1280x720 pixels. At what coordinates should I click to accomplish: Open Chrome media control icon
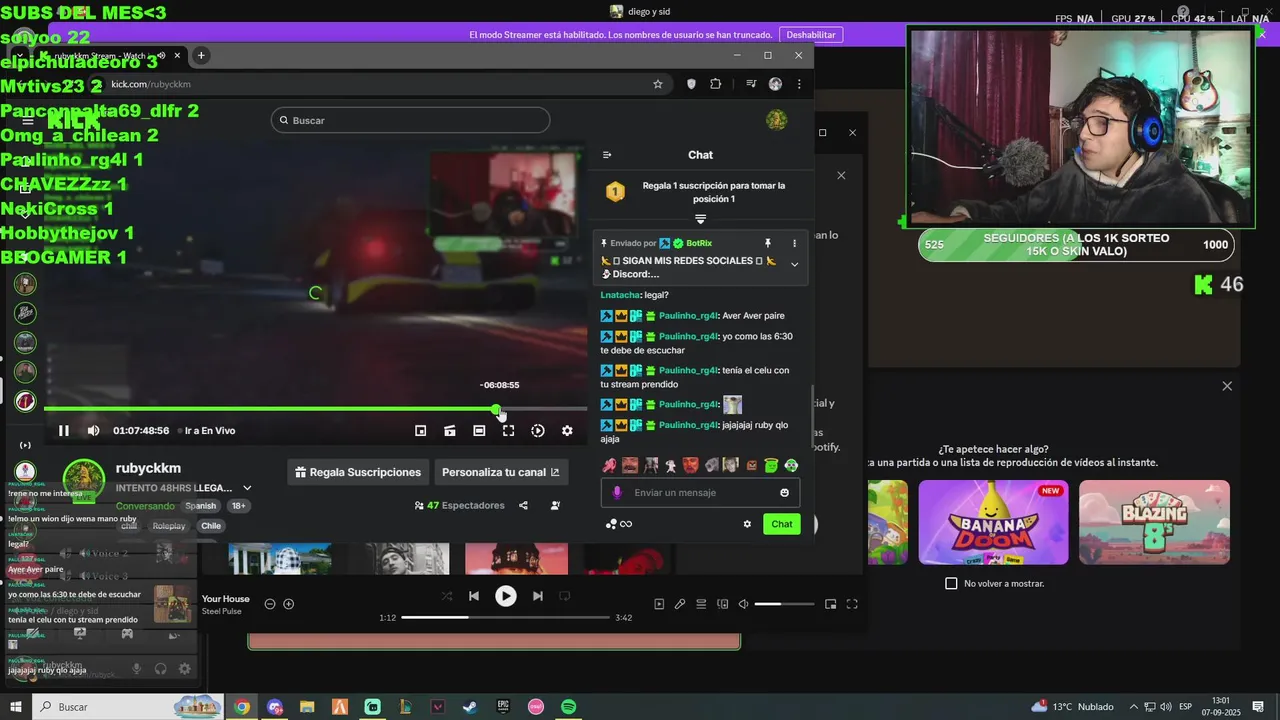pyautogui.click(x=751, y=84)
